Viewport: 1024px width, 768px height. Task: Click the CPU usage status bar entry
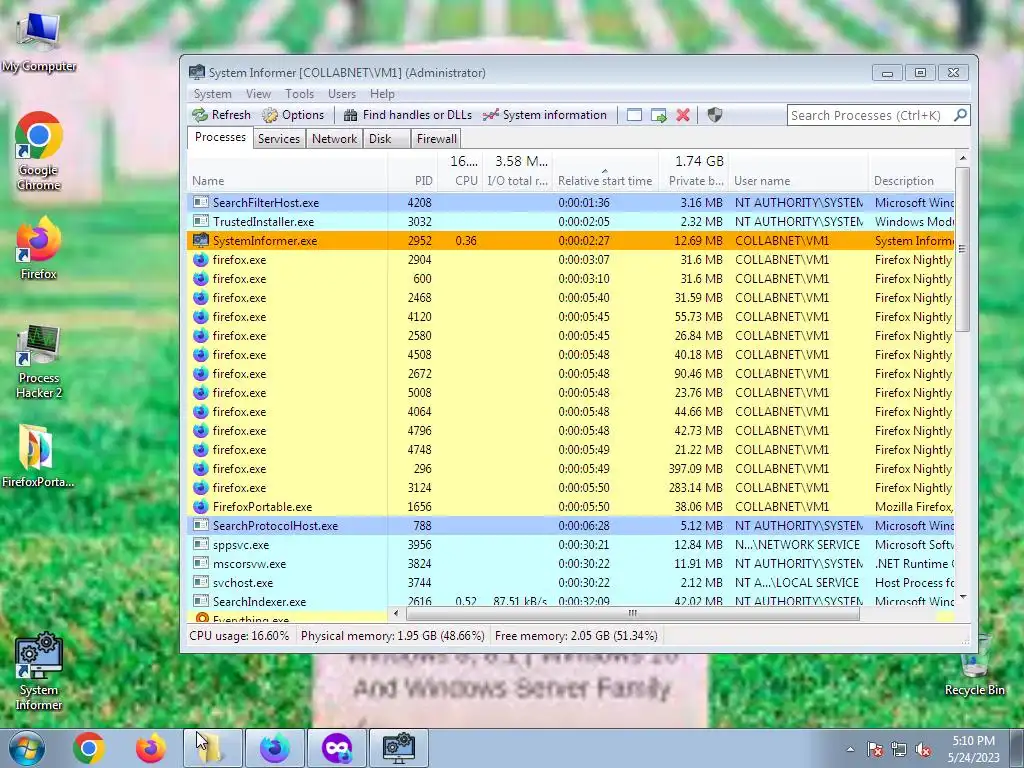[x=239, y=635]
